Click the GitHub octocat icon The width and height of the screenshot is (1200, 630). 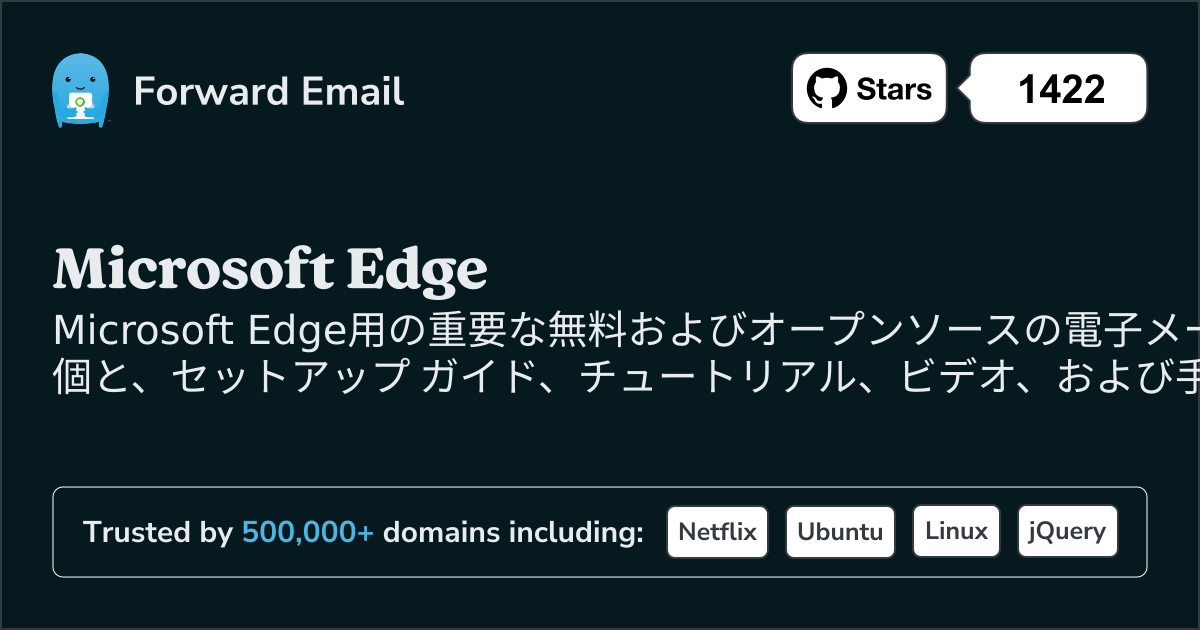tap(826, 89)
